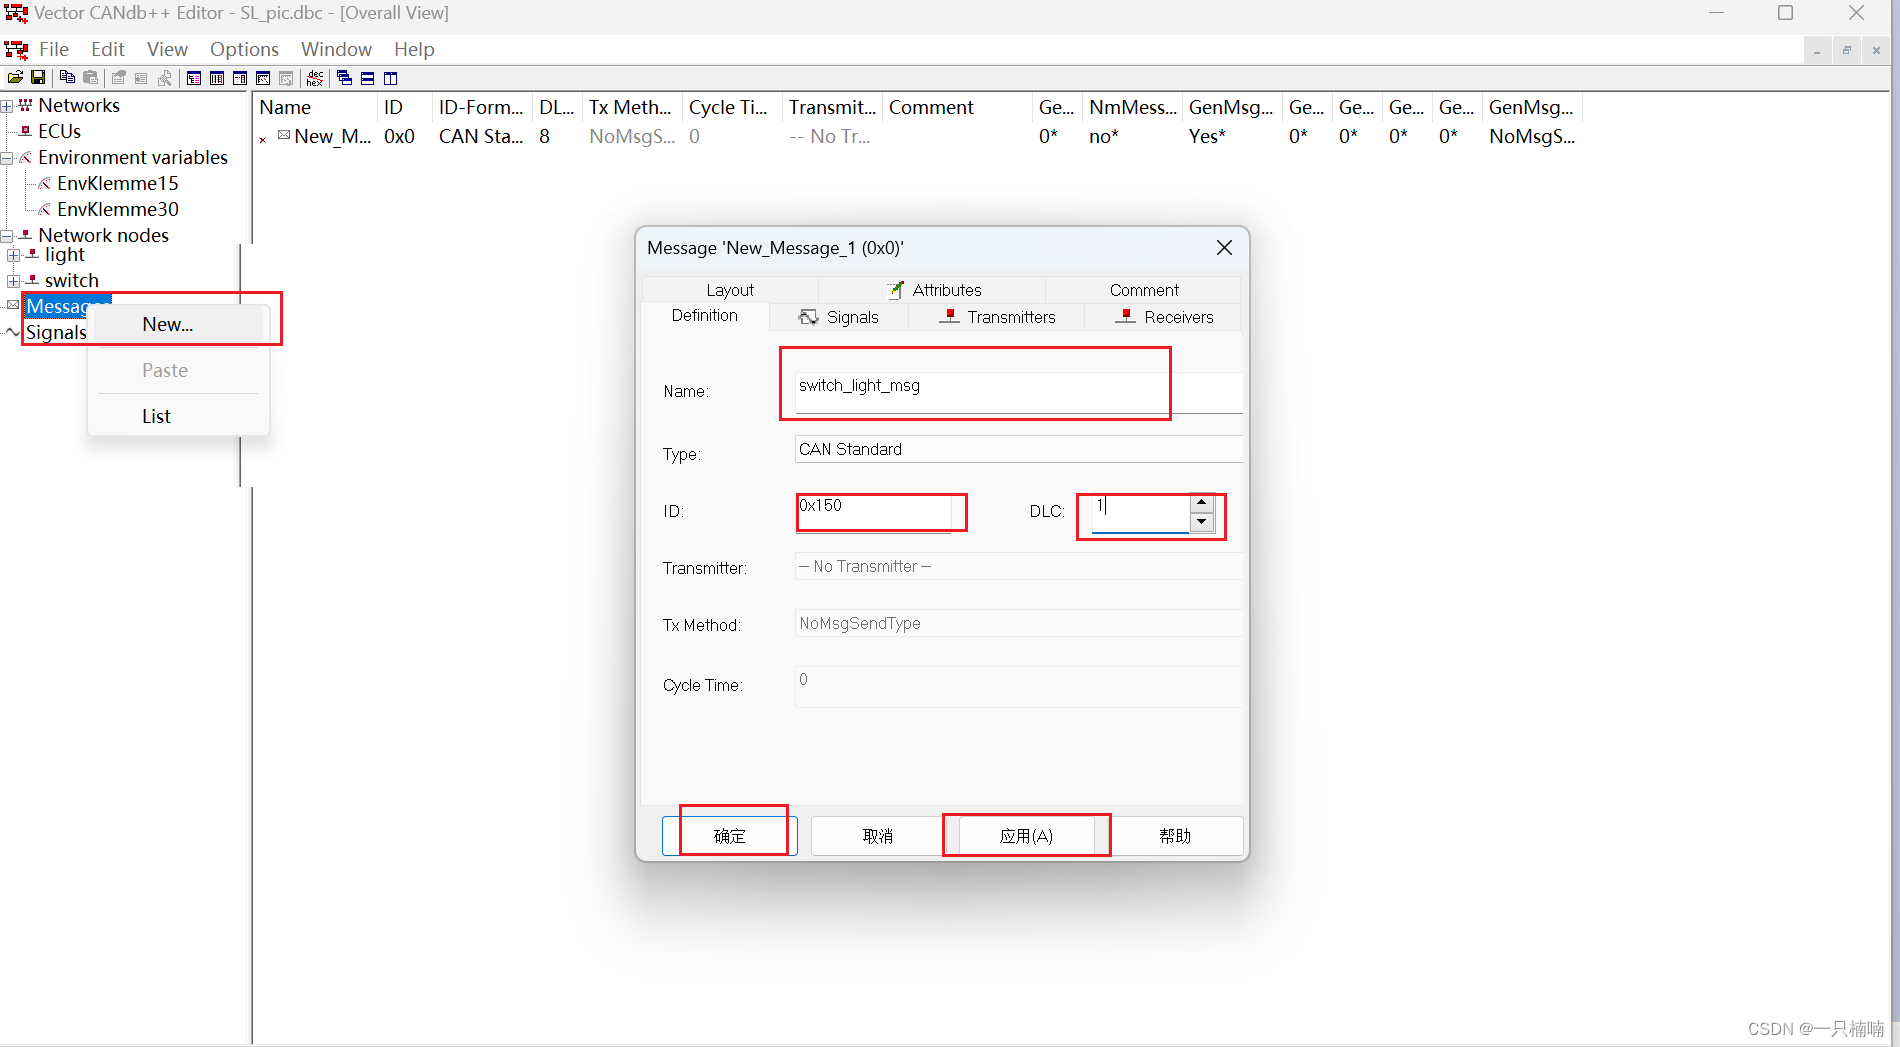Switch to the Receivers tab
This screenshot has height=1047, width=1900.
(1164, 317)
